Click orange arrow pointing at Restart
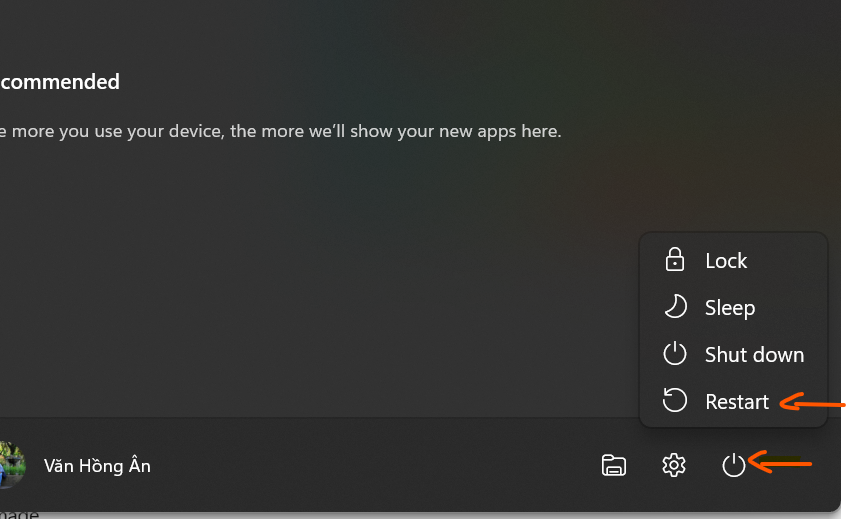Viewport: 846px width, 519px height. [x=810, y=404]
